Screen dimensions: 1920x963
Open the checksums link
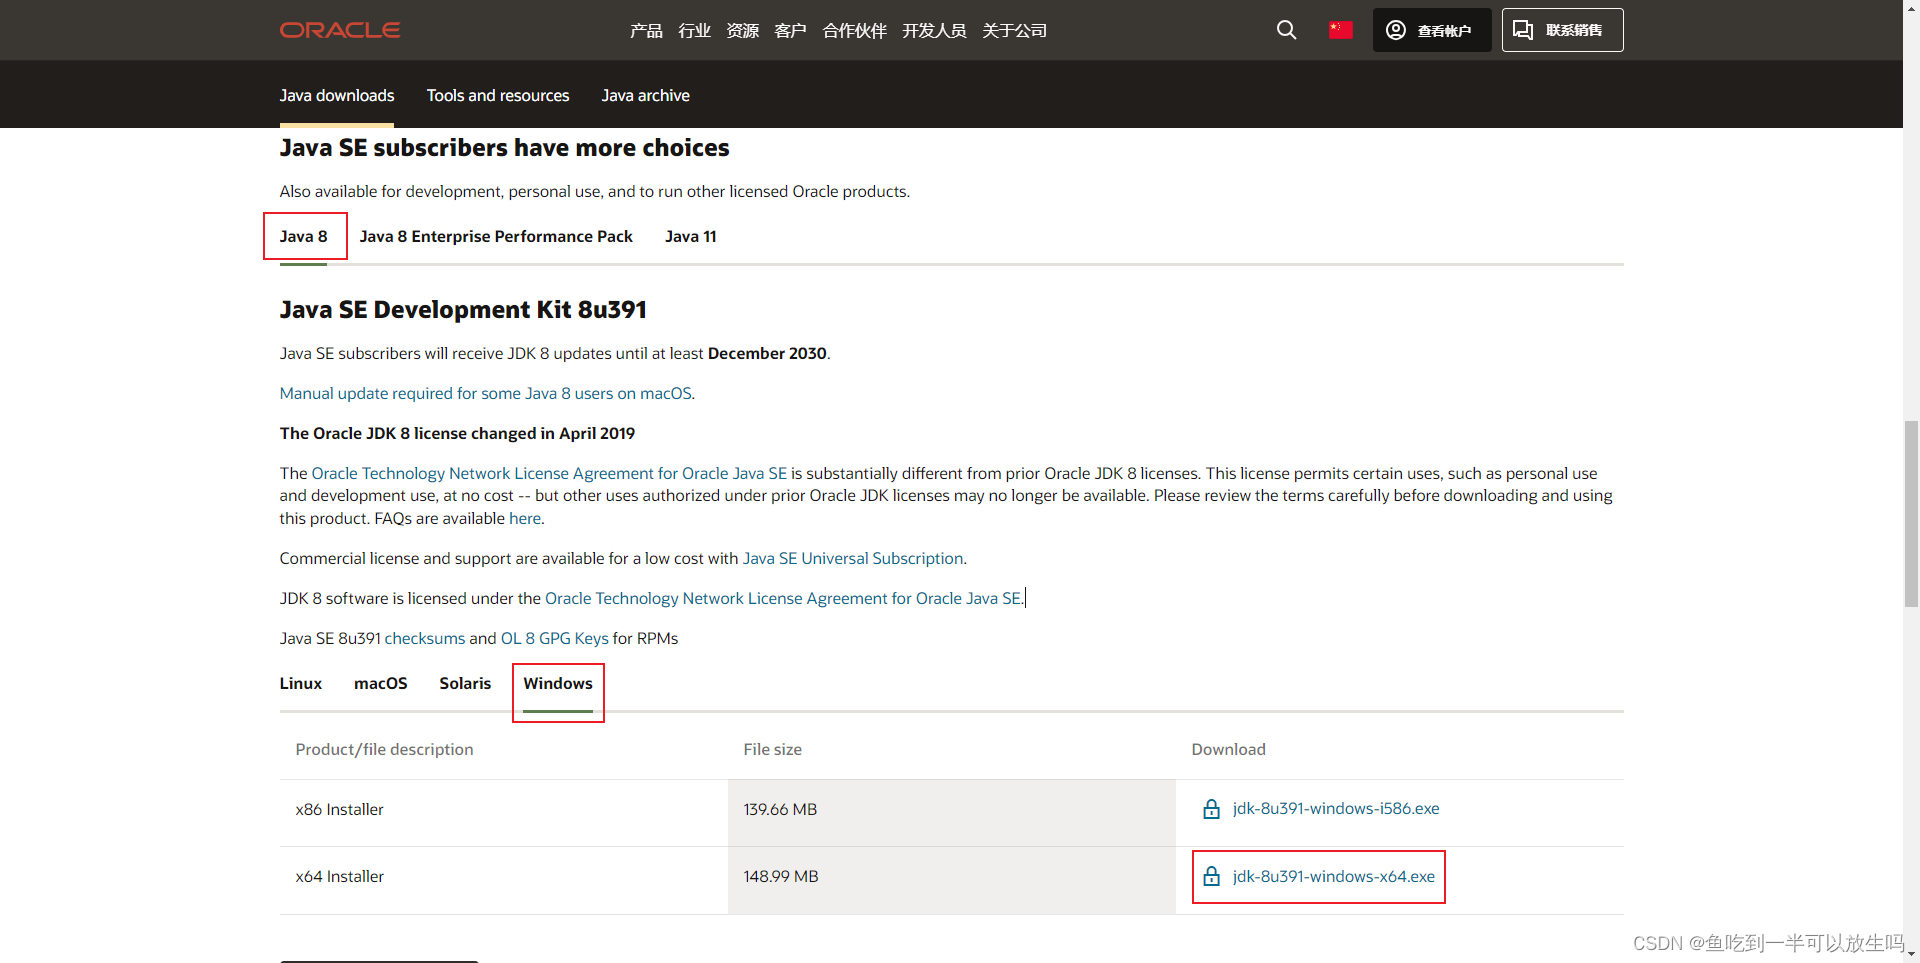(x=425, y=638)
